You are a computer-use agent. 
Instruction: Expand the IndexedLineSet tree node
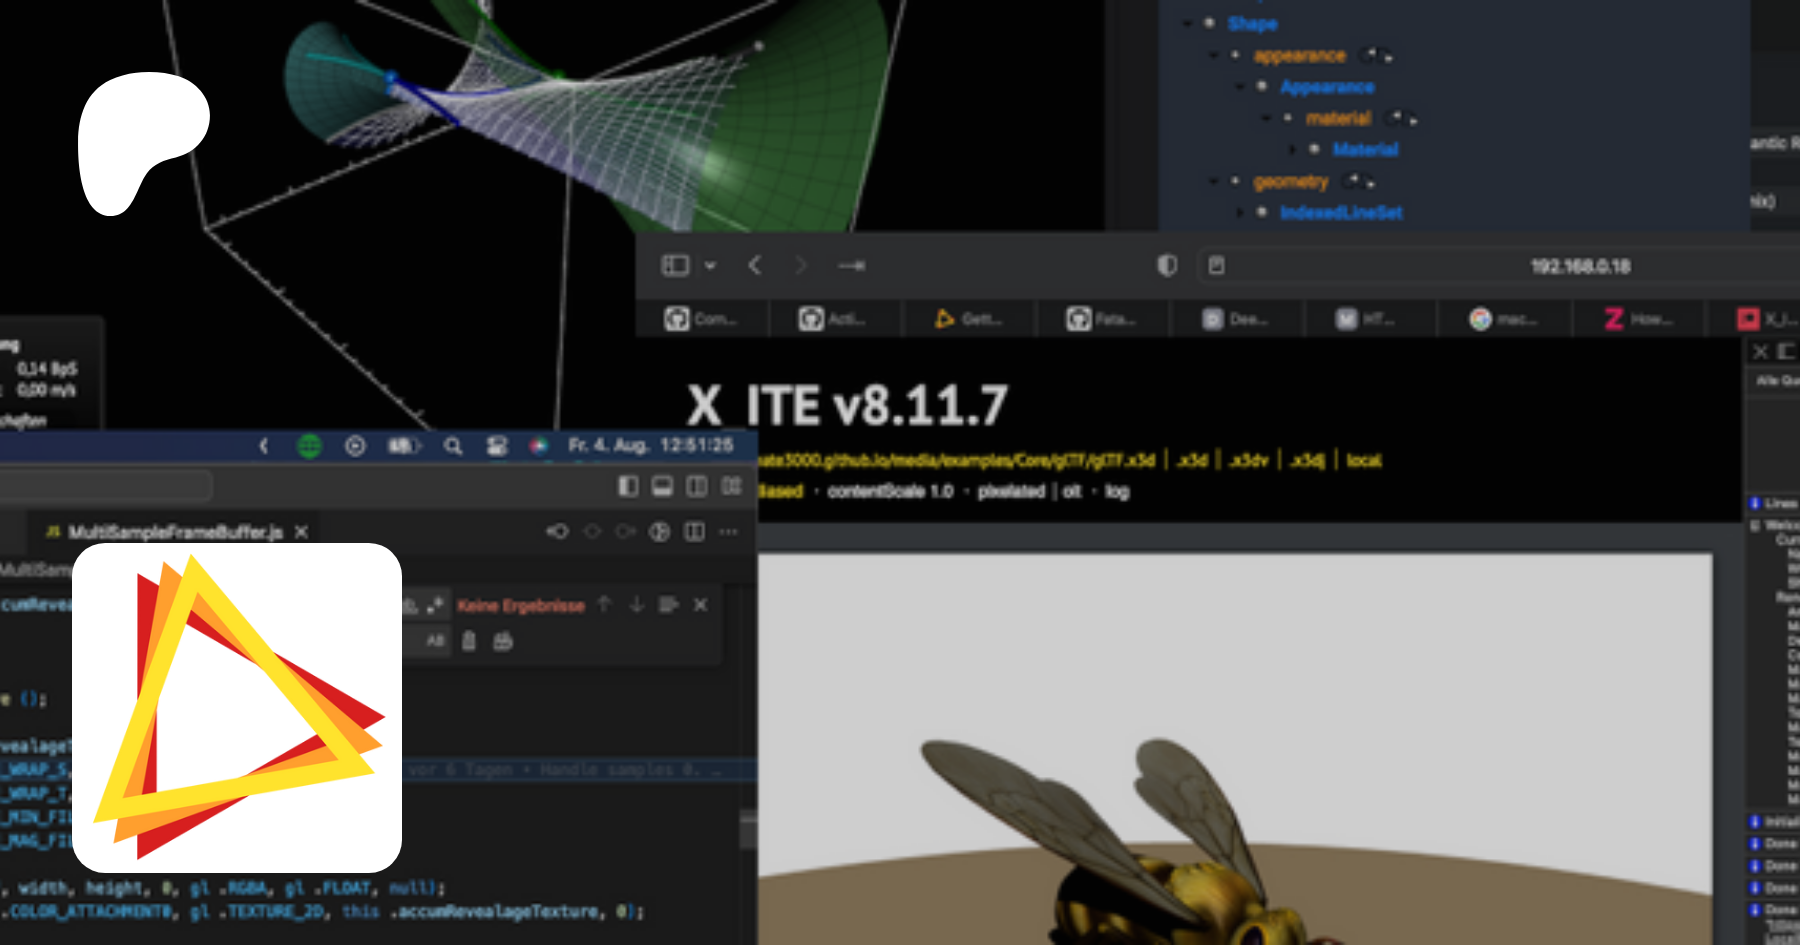pos(1240,212)
